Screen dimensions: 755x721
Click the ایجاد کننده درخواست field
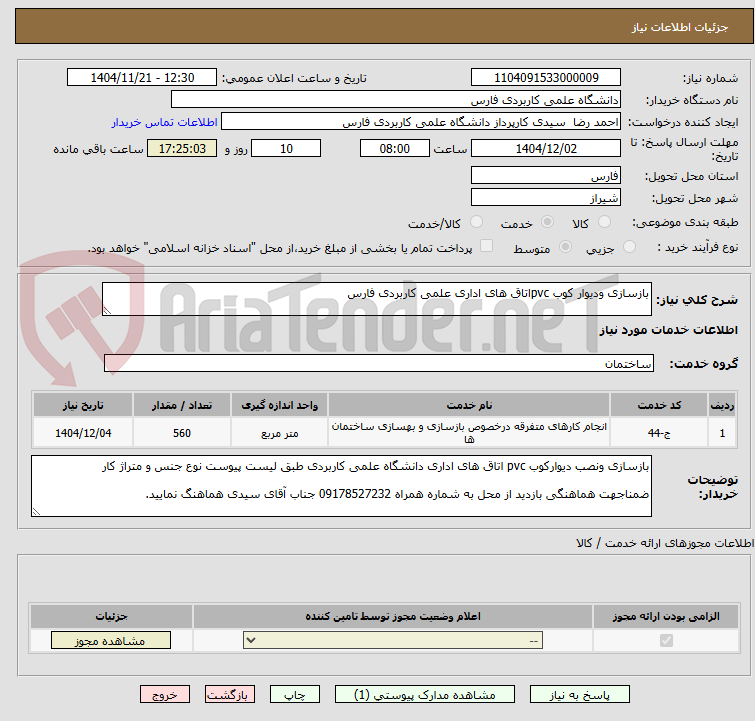click(421, 122)
